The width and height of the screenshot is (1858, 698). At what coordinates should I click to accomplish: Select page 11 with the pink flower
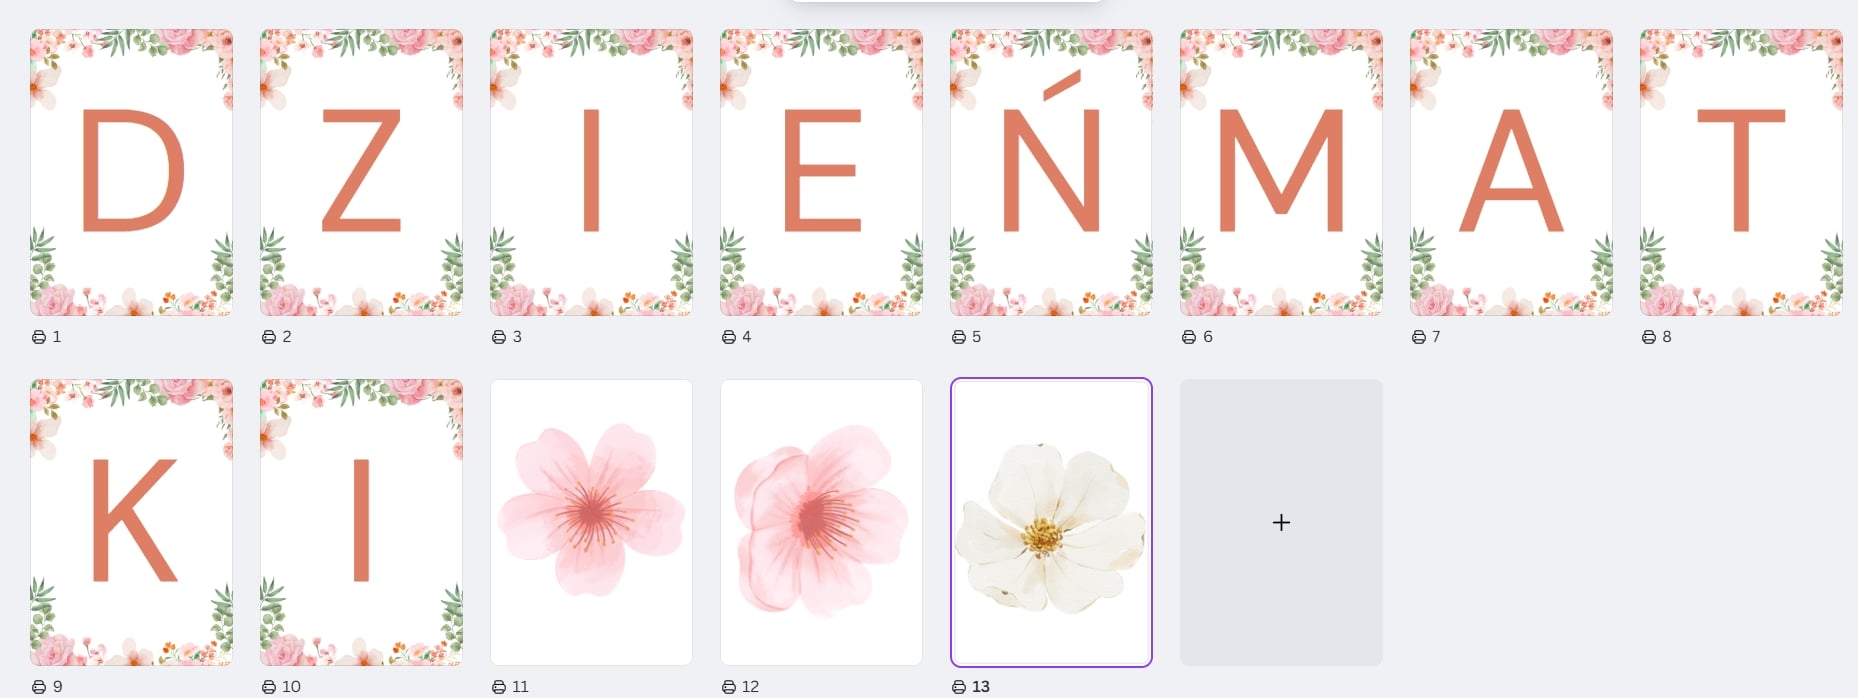coord(591,522)
